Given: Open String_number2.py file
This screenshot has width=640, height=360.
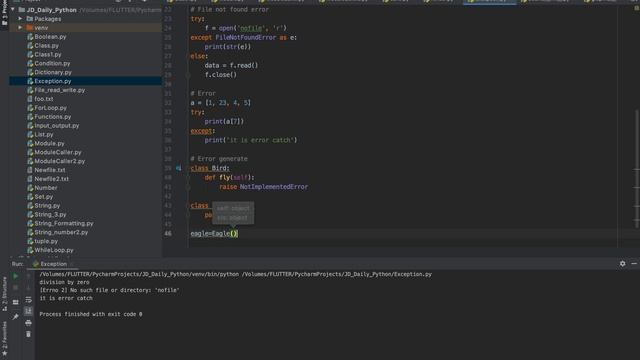Looking at the screenshot, I should 61,233.
